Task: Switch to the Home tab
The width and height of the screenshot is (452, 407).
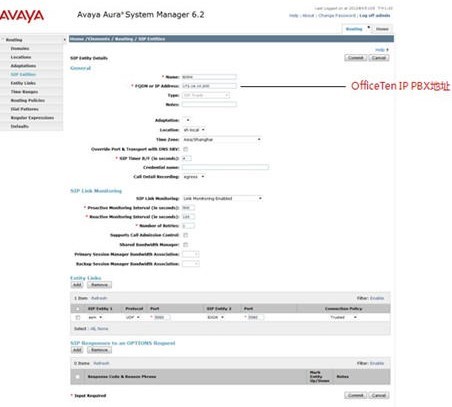Action: click(x=382, y=29)
